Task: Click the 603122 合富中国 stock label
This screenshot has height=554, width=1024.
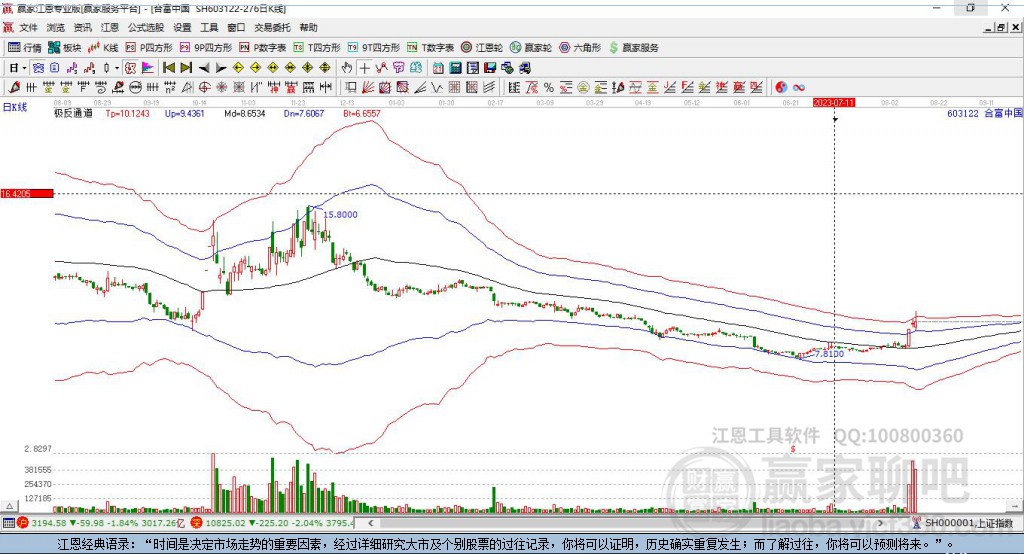Action: point(984,113)
